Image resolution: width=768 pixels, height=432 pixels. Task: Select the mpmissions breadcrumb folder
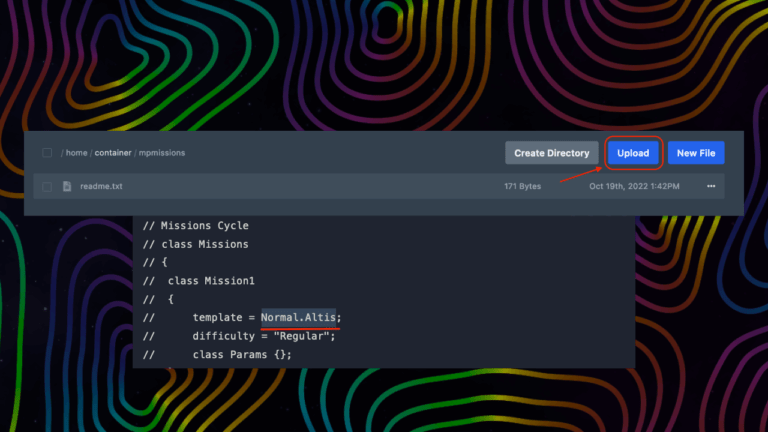(162, 153)
